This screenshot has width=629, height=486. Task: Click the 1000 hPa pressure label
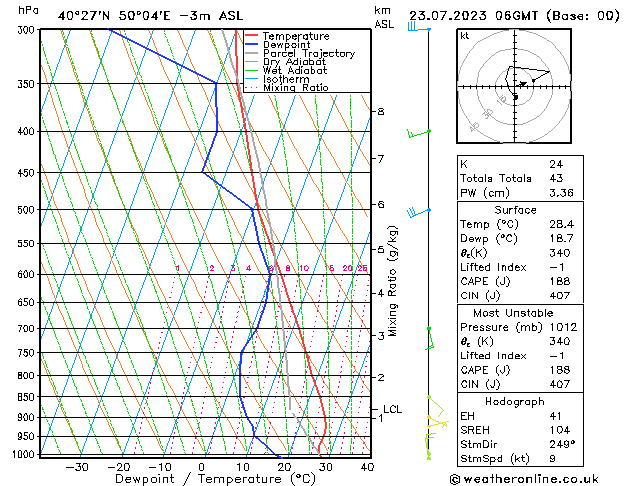pyautogui.click(x=26, y=455)
